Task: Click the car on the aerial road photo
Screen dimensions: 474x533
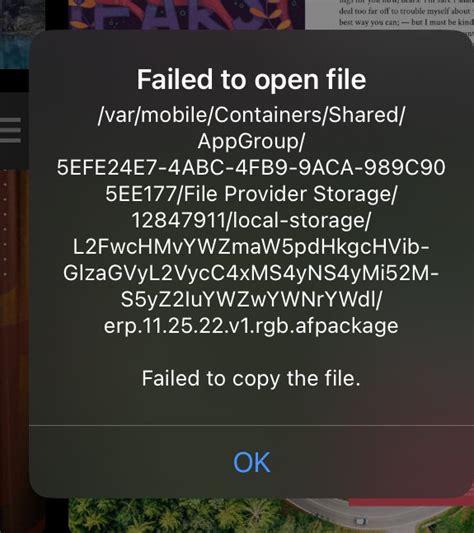Action: pyautogui.click(x=360, y=520)
